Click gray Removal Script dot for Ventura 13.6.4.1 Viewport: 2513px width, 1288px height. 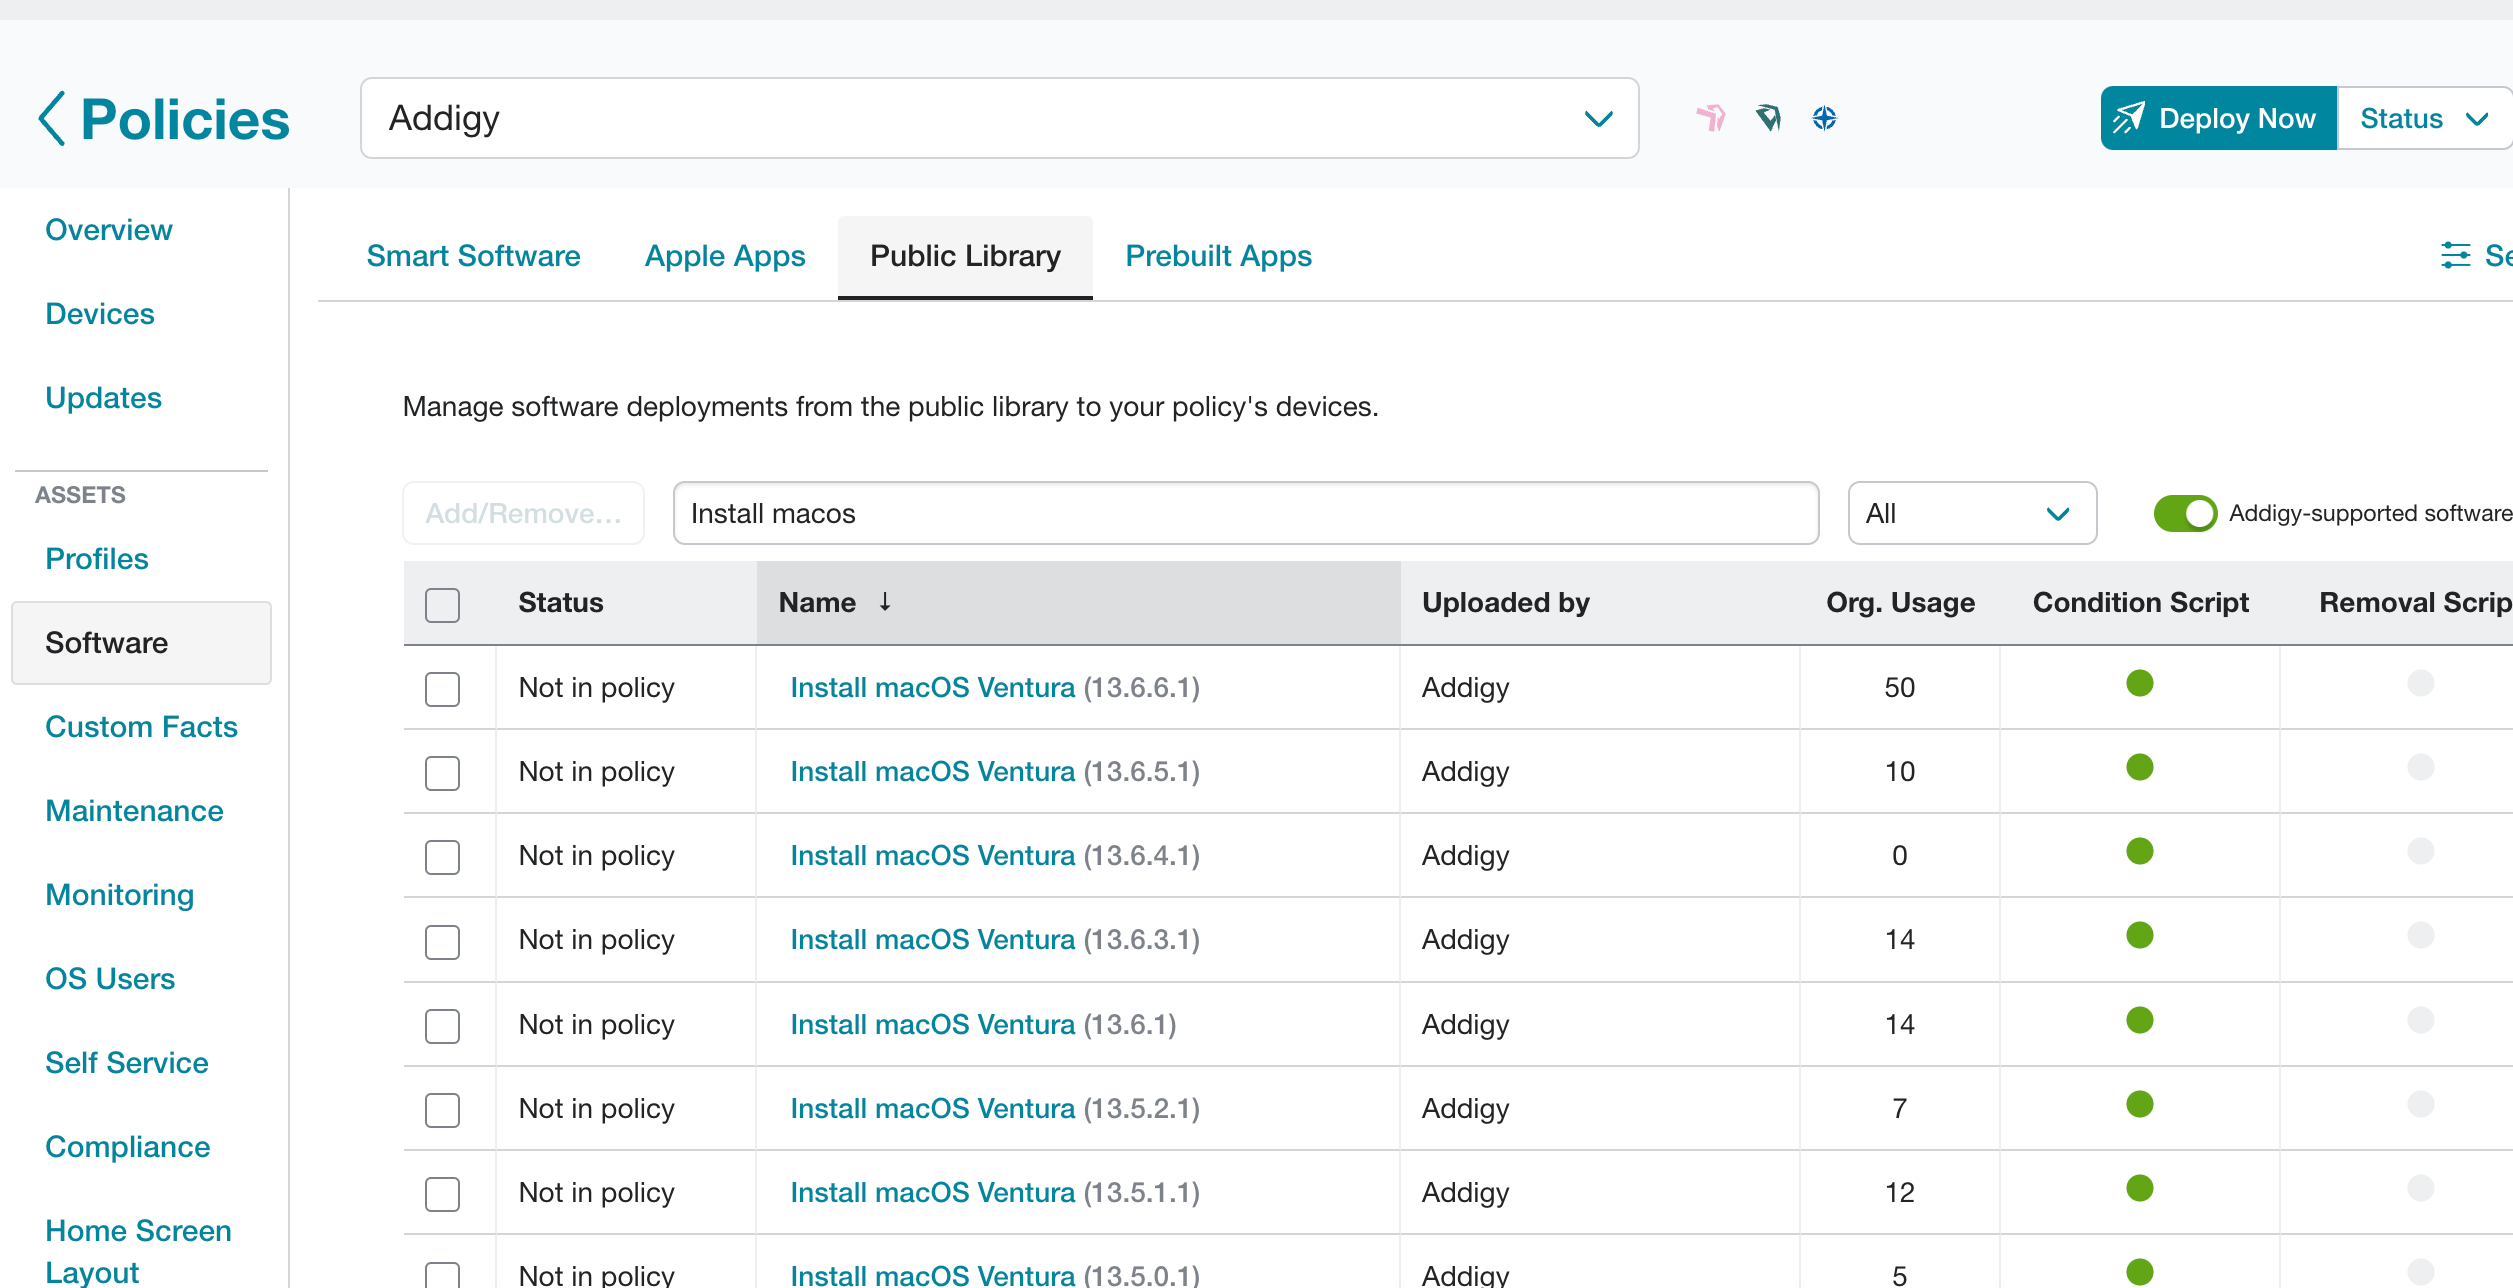(x=2421, y=851)
